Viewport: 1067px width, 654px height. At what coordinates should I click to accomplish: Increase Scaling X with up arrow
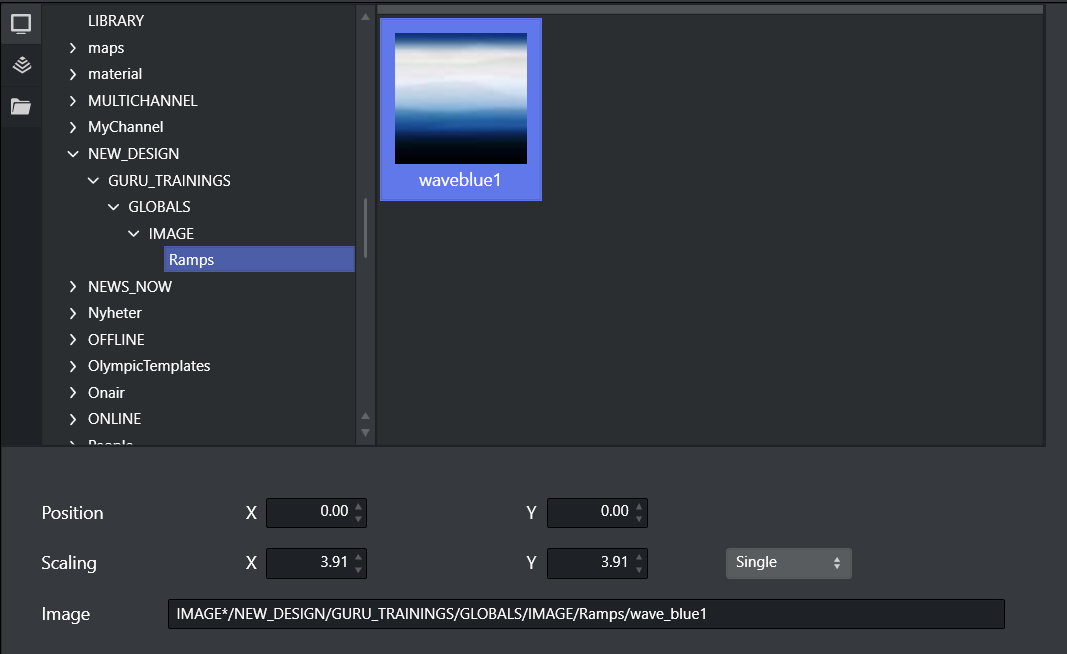click(359, 557)
